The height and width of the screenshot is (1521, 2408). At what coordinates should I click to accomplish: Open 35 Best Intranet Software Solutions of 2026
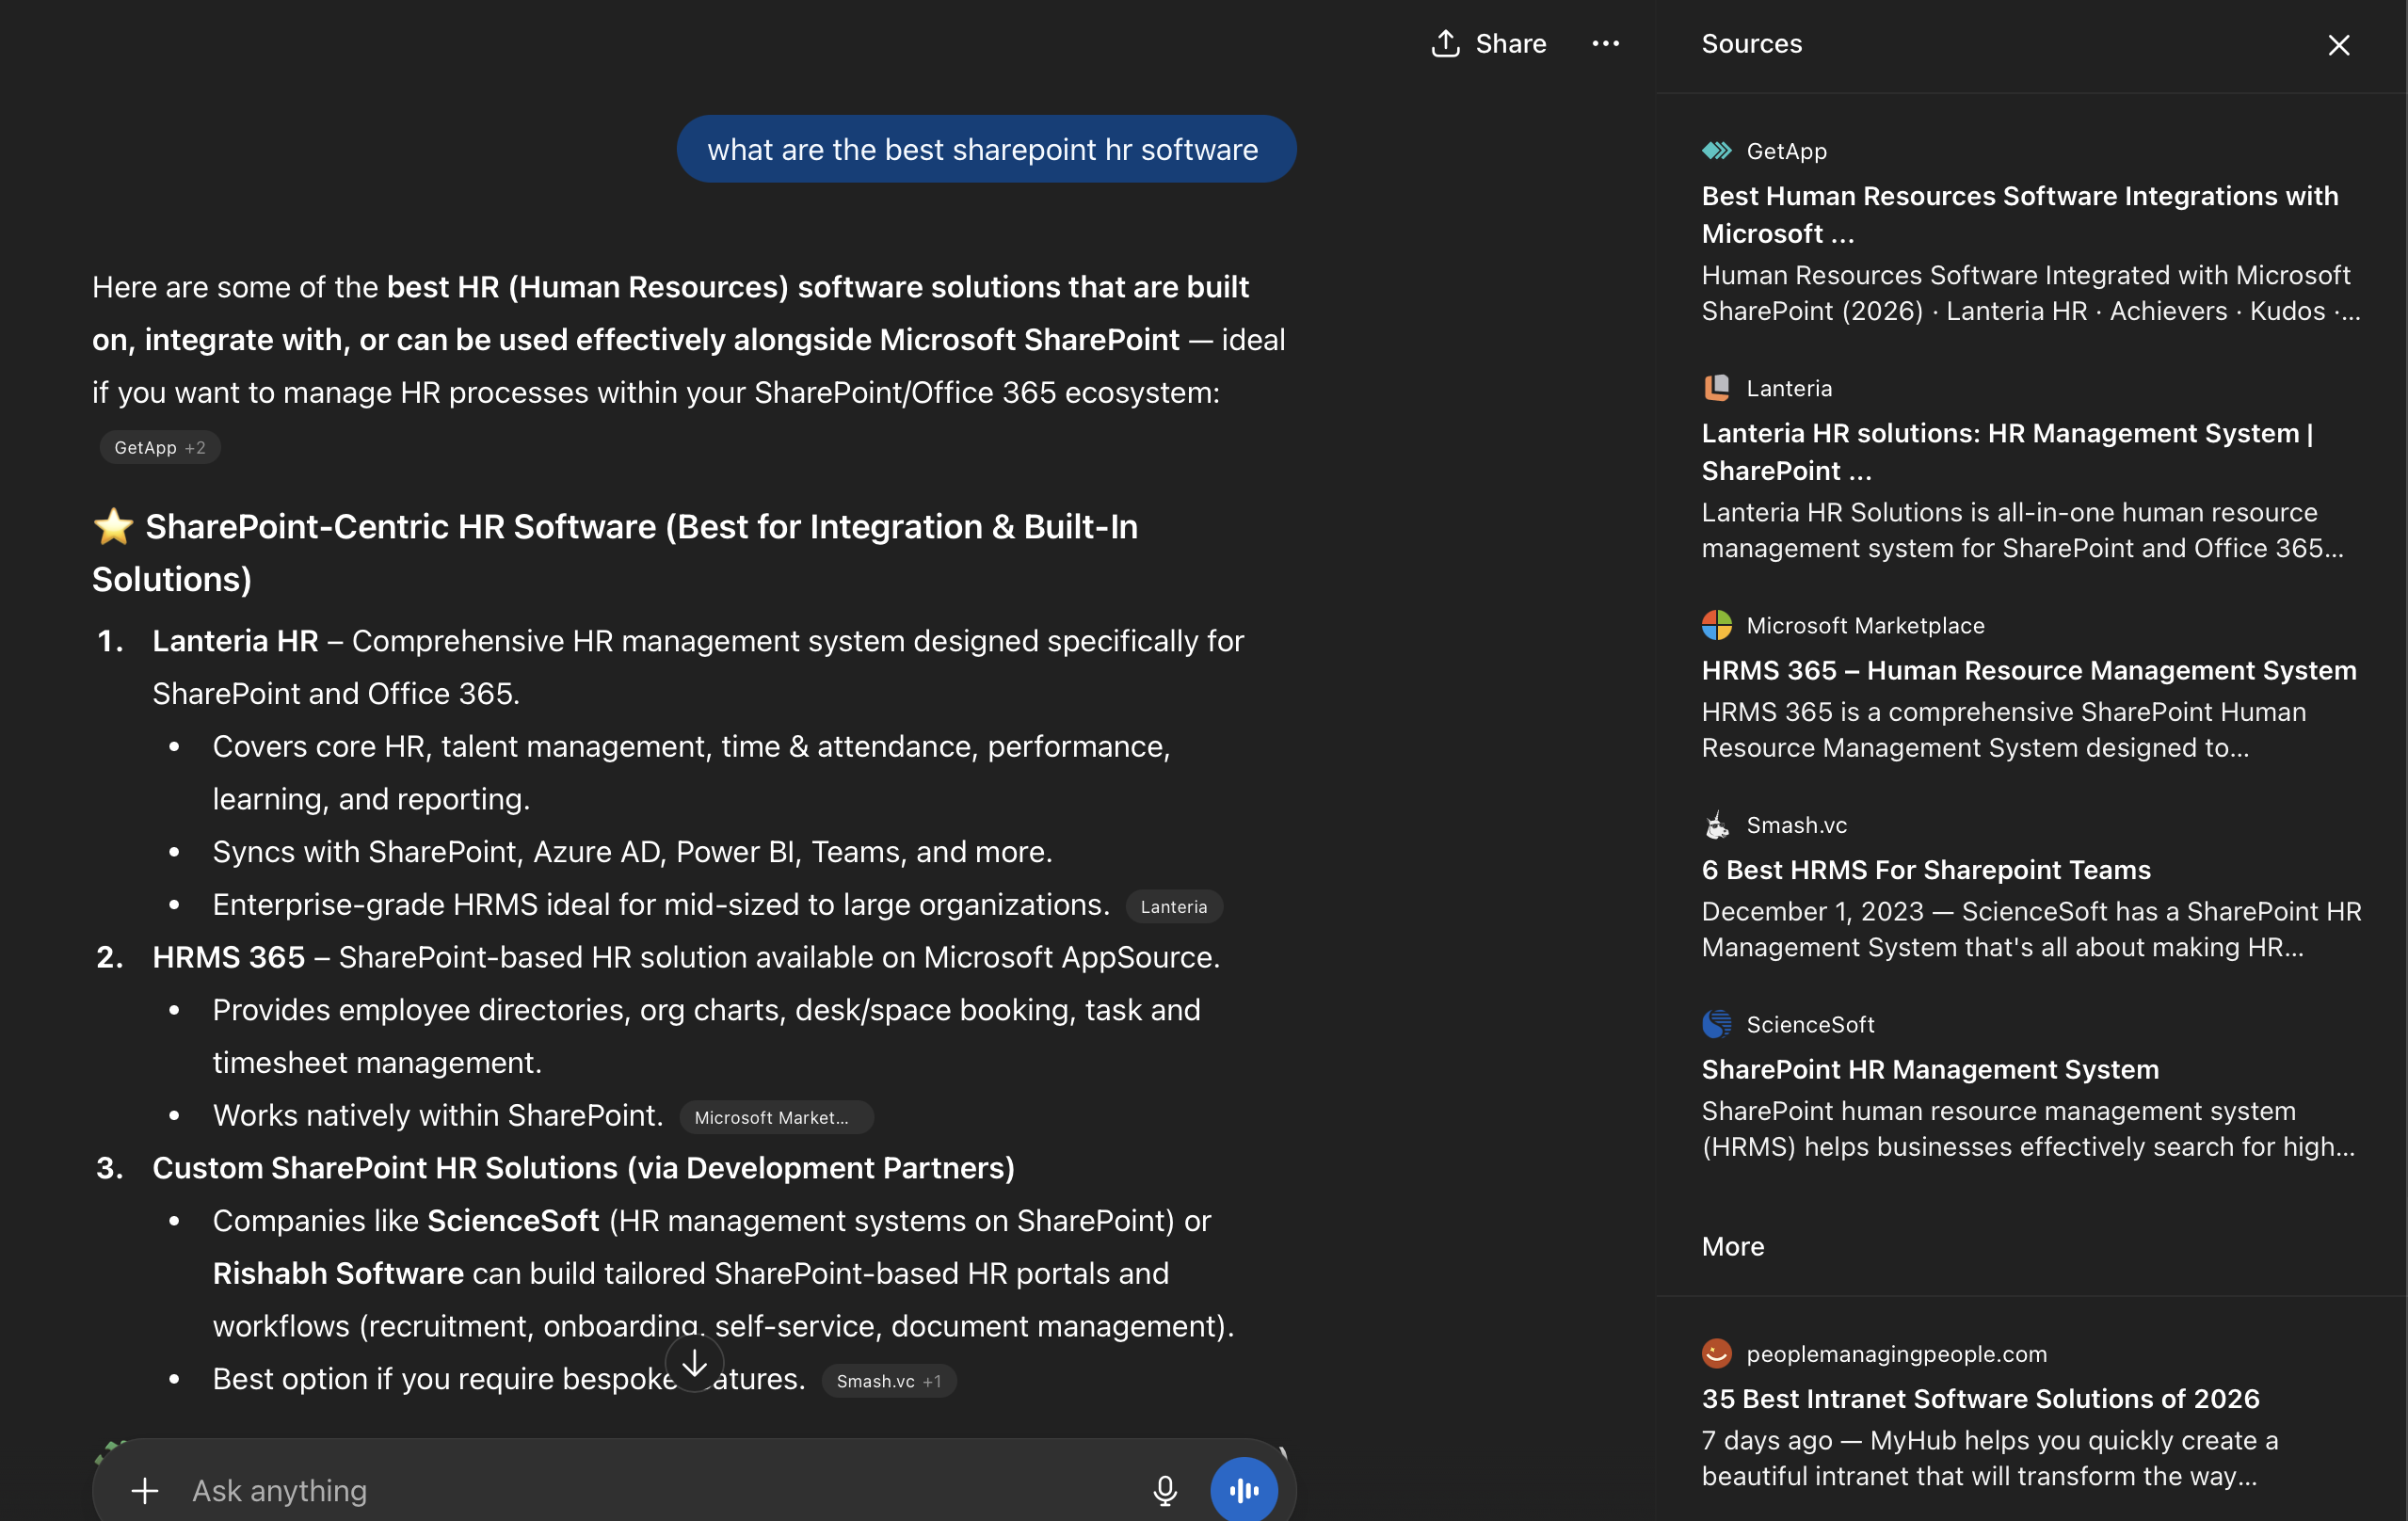[x=1980, y=1398]
